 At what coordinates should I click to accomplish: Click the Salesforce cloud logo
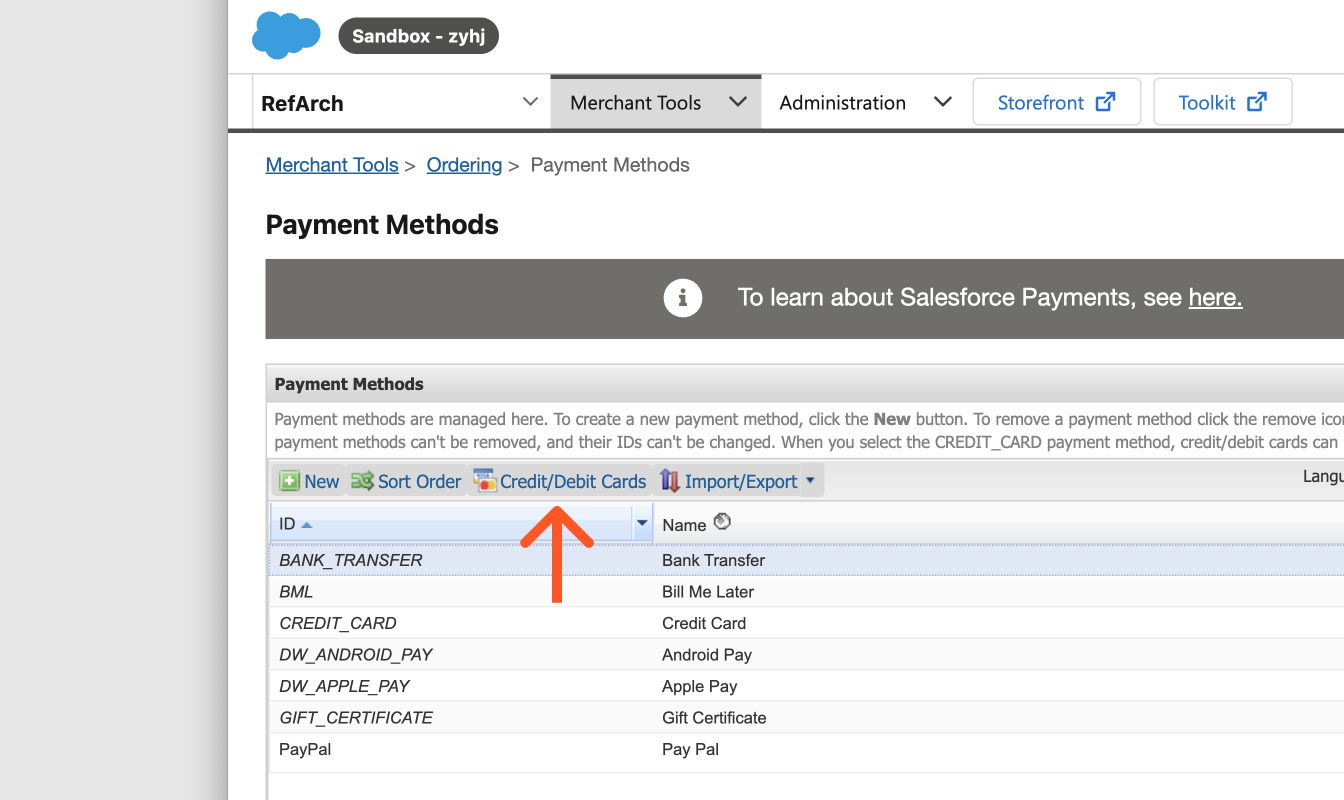click(286, 35)
